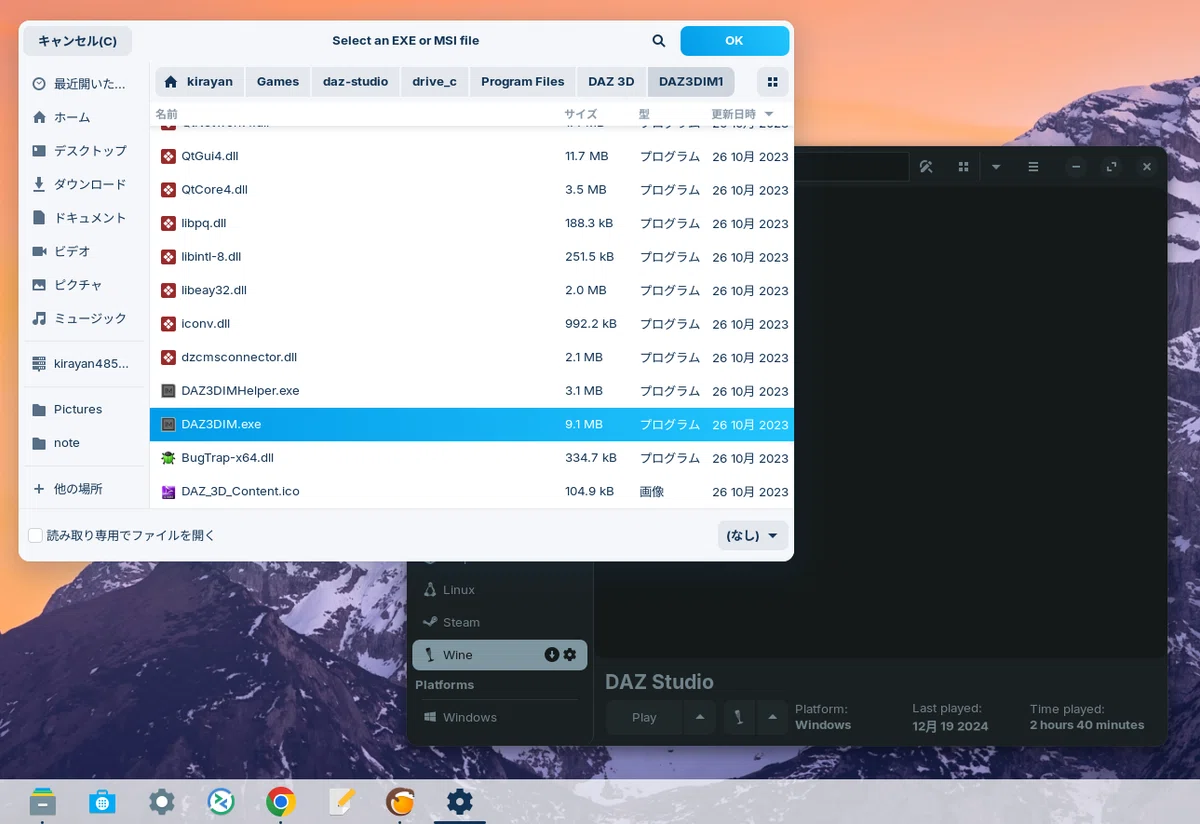This screenshot has width=1200, height=824.
Task: Open the (なし) file filter dropdown
Action: coord(752,536)
